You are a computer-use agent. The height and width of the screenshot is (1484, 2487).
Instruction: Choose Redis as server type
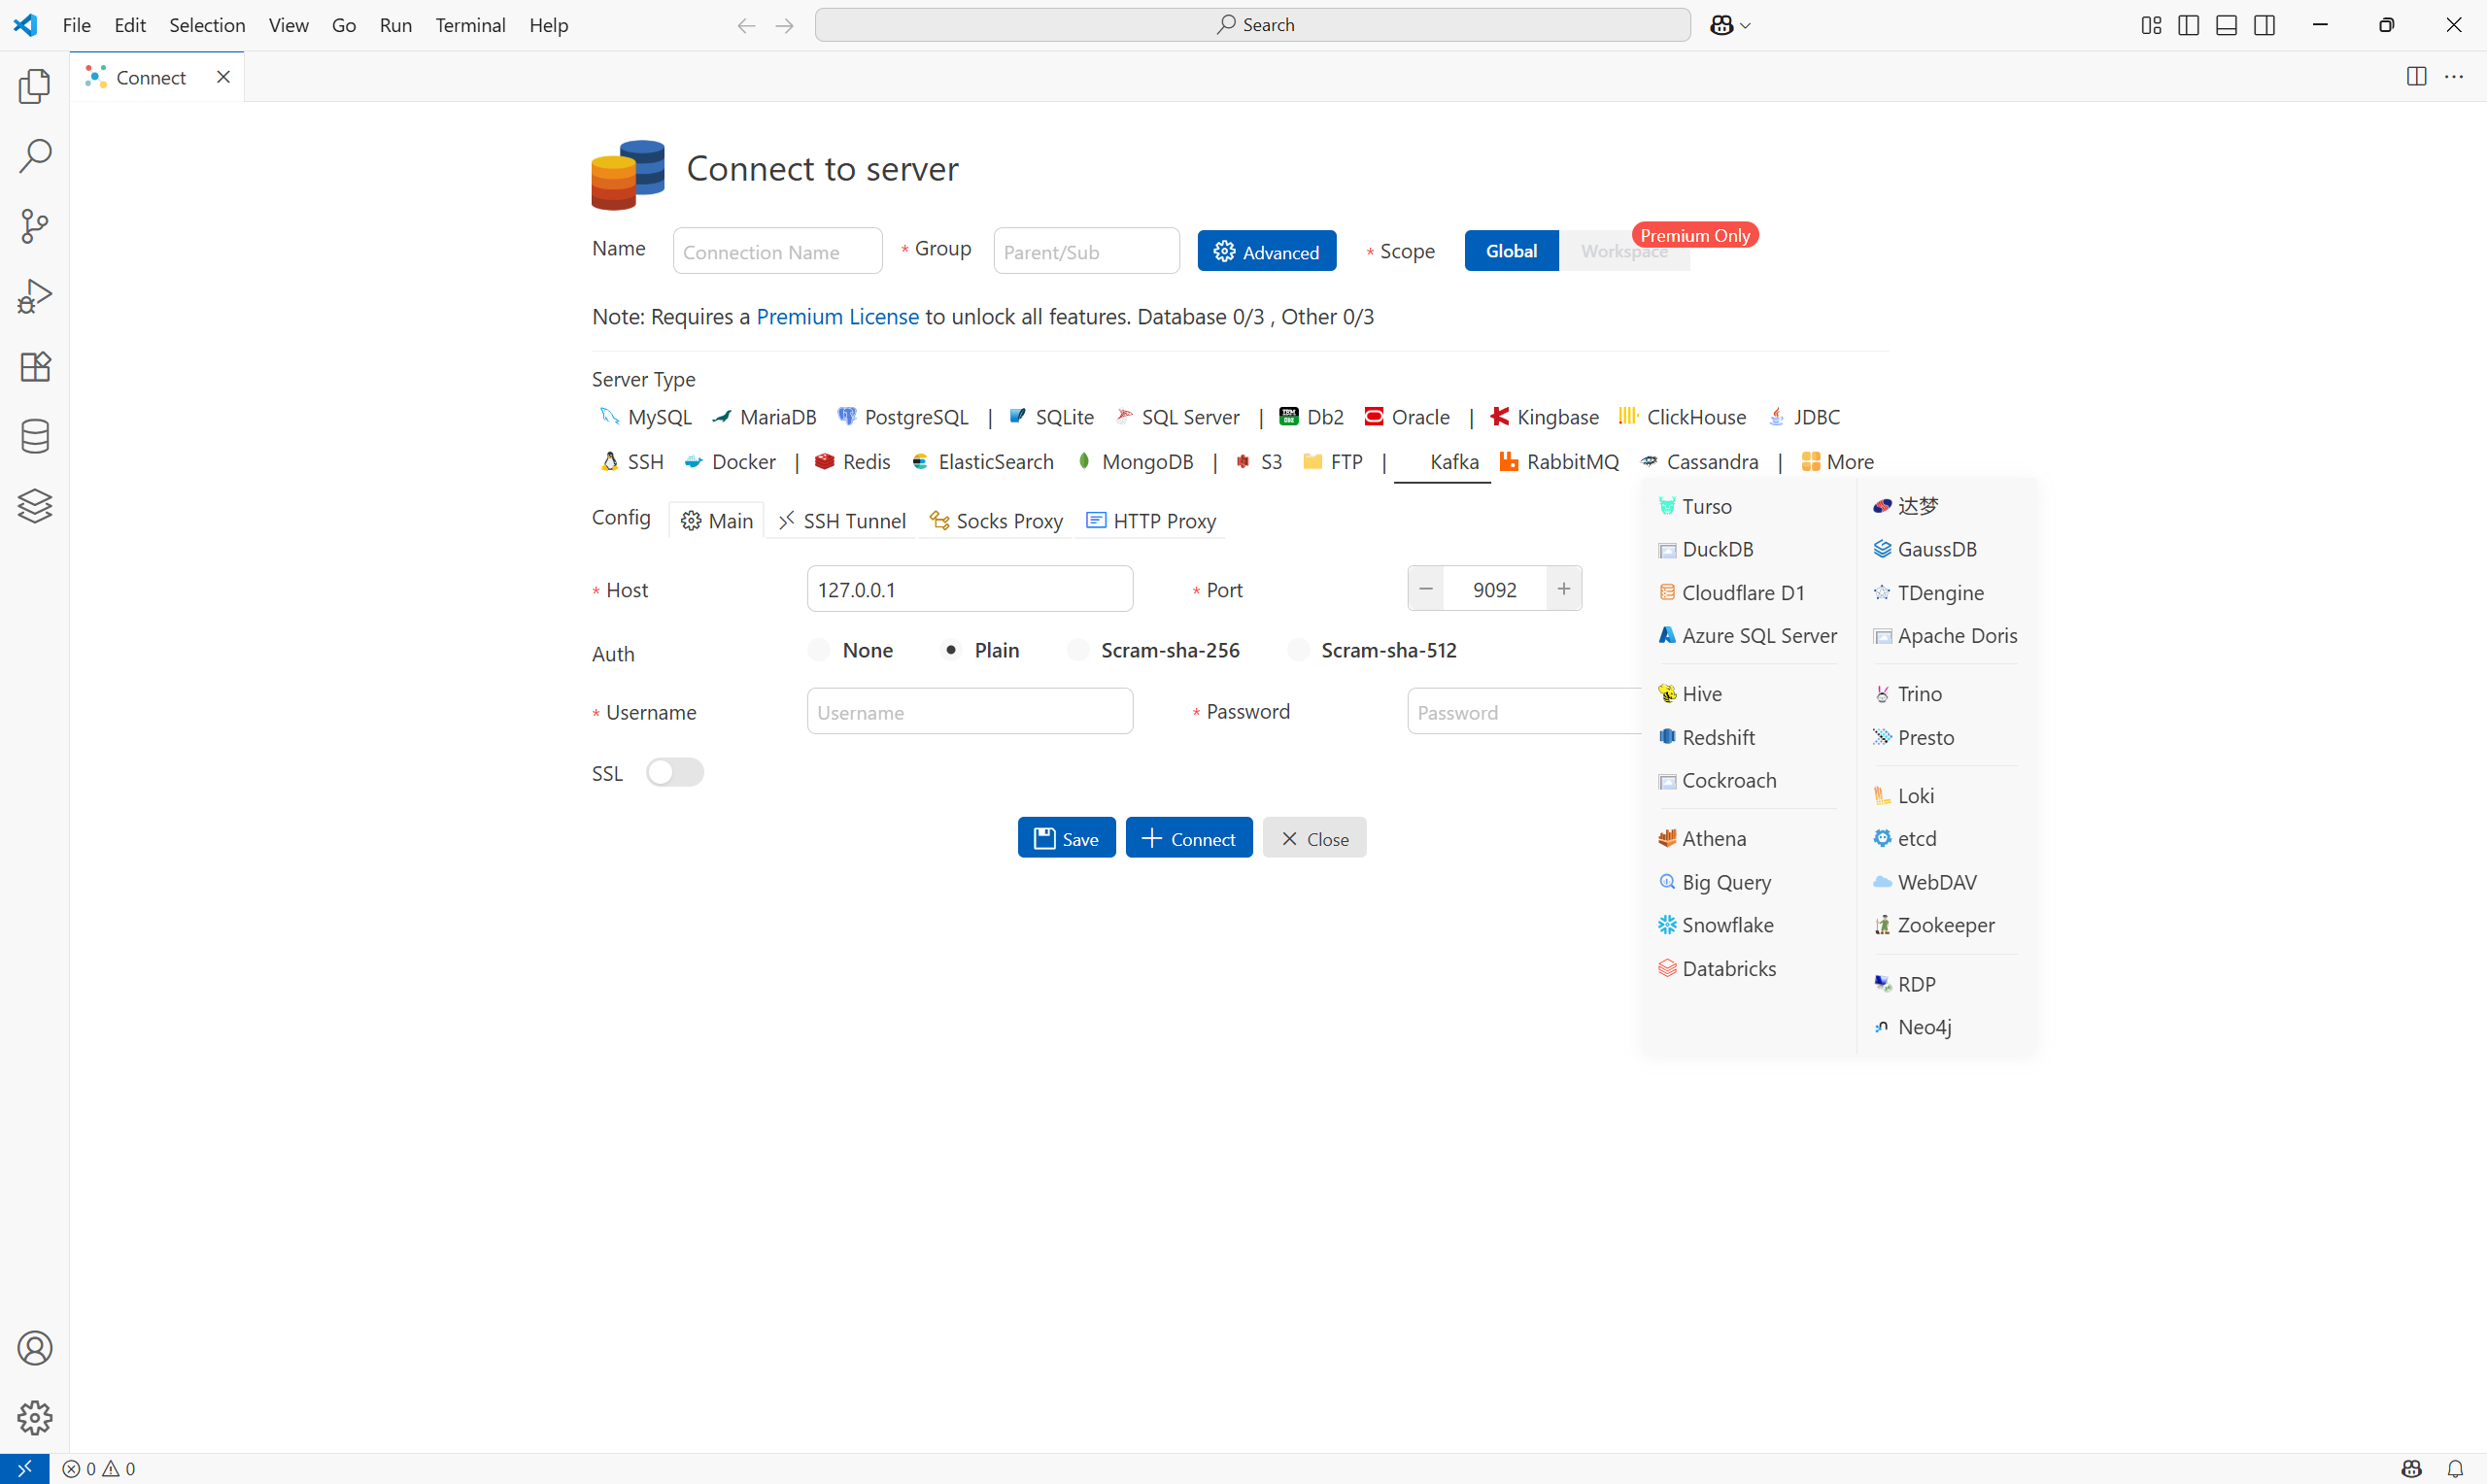[x=853, y=462]
